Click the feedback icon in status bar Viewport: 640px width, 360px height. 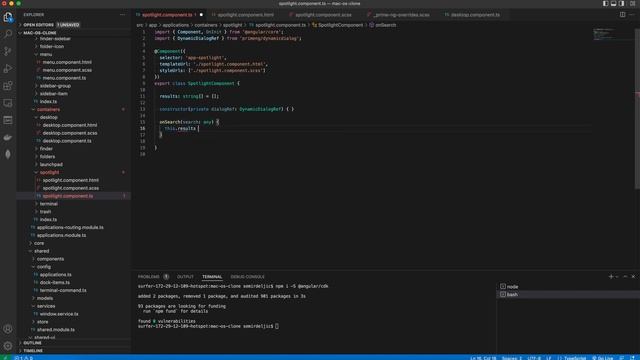(x=622, y=358)
